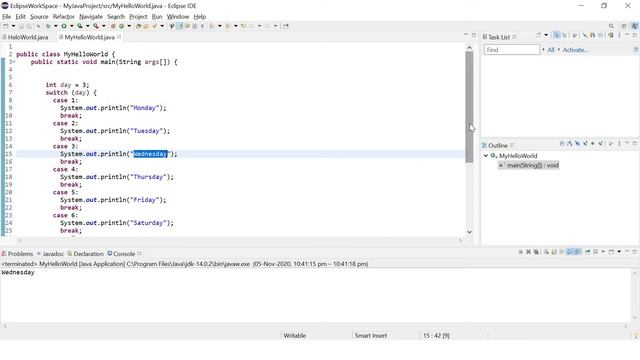Toggle Scroll Lock in console toolbar
Screen dimensions: 640x360
coord(554,252)
